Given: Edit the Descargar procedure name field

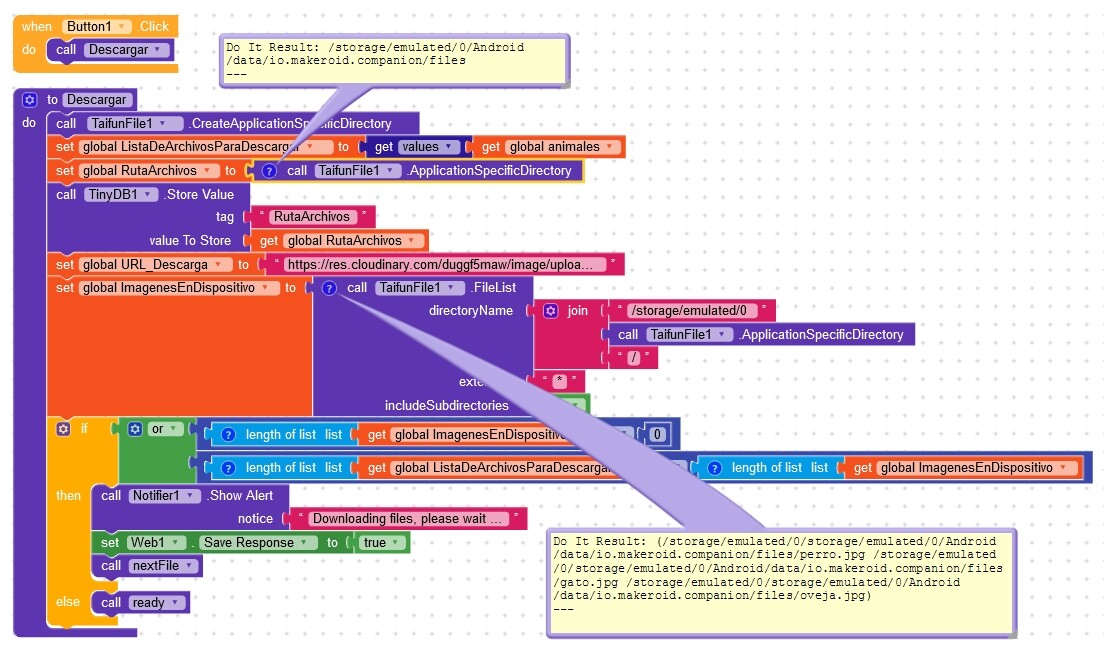Looking at the screenshot, I should coord(96,100).
